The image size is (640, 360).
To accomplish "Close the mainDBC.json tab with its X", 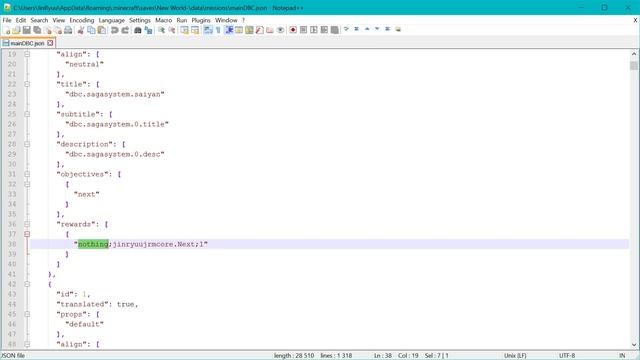I will 50,43.
